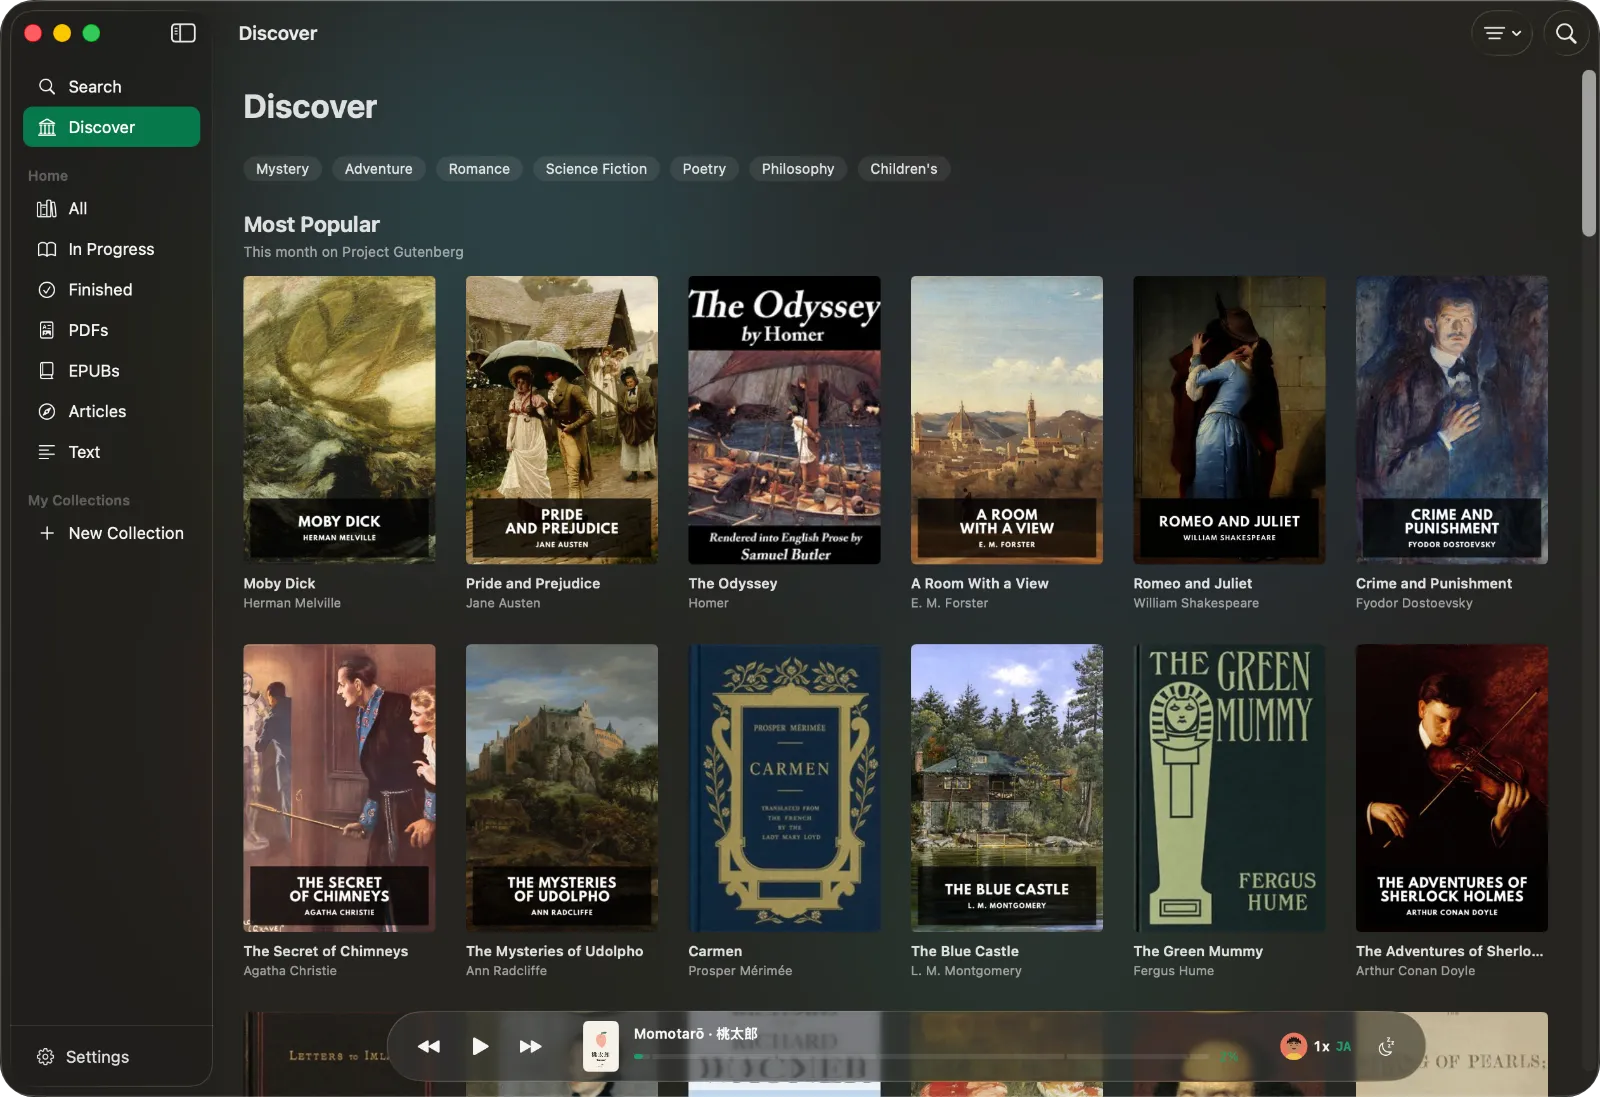Filter by Children's genre
Screen dimensions: 1600x1097
904,169
